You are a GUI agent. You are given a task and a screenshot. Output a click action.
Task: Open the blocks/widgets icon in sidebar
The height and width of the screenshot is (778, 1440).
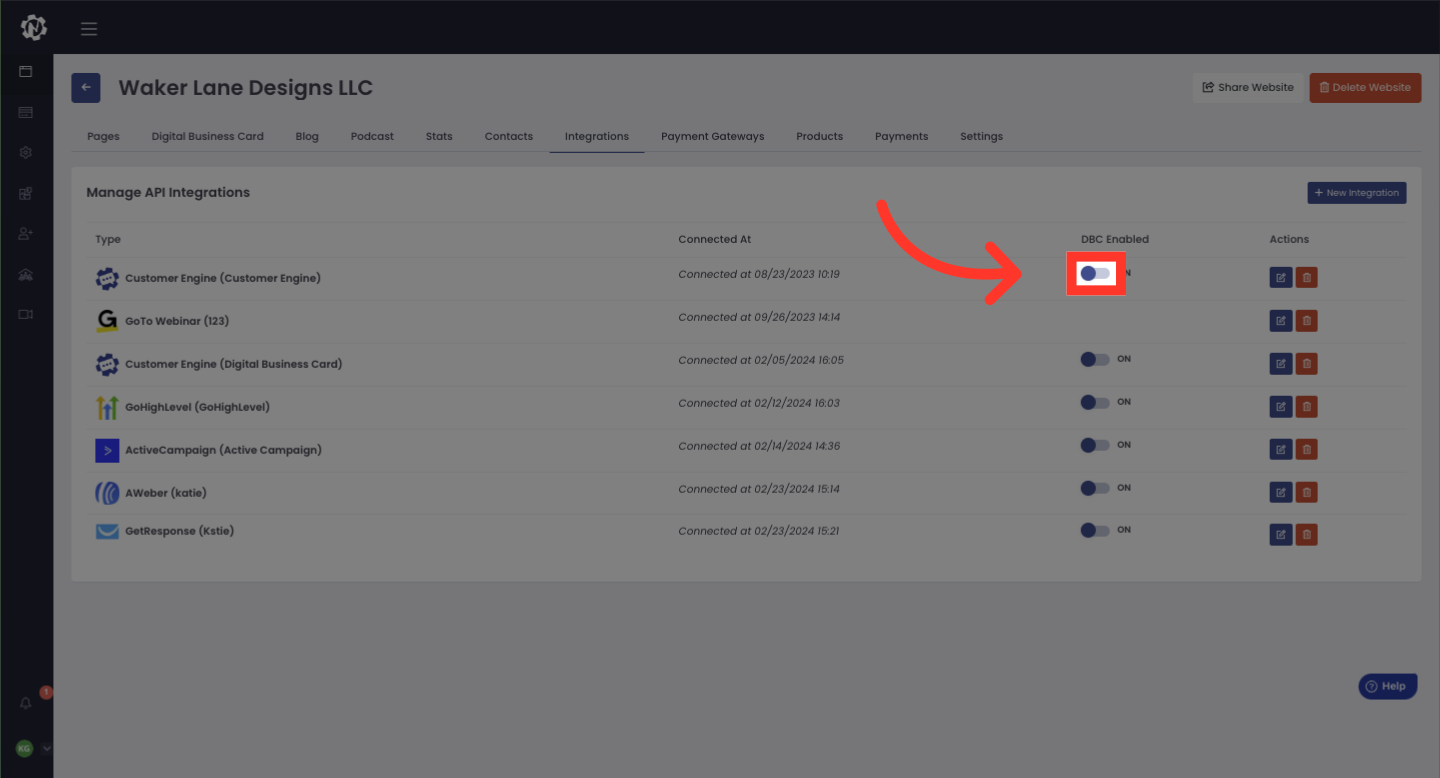pos(26,193)
